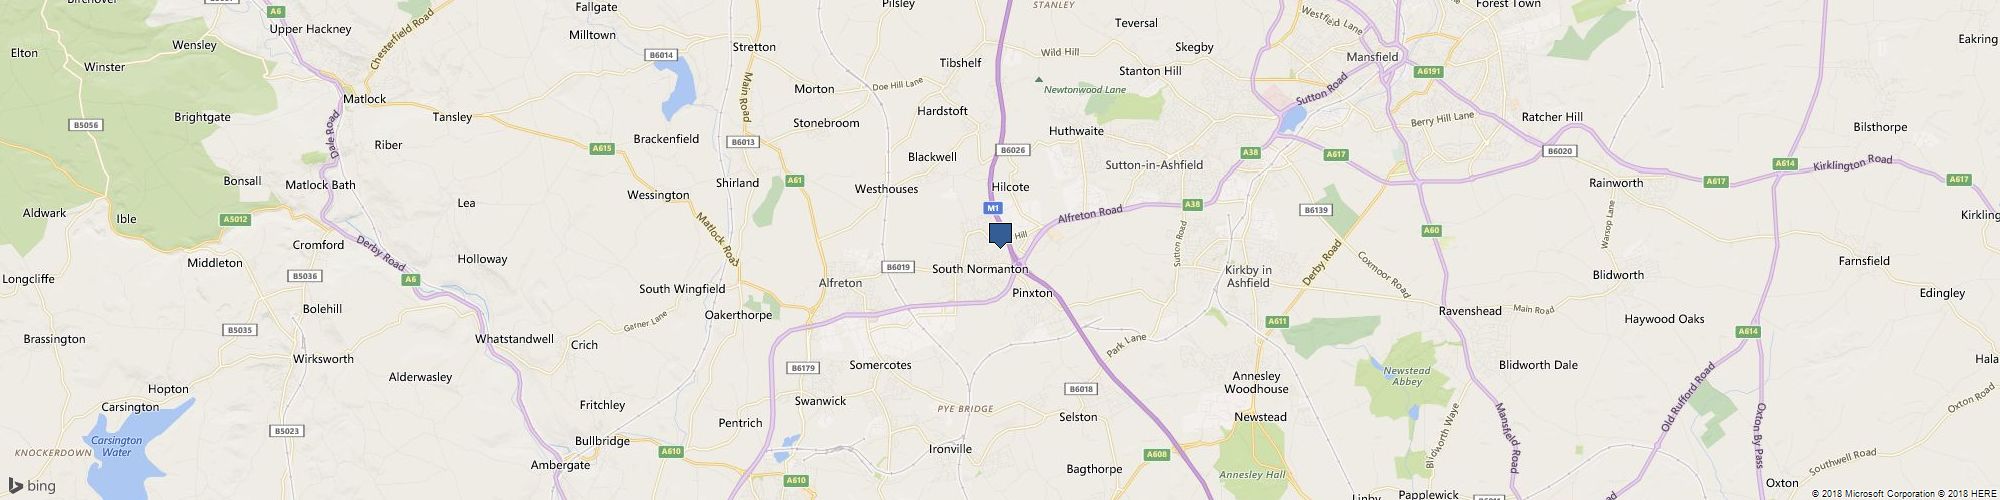Click the Kirkby in Ashfield label

[1248, 276]
